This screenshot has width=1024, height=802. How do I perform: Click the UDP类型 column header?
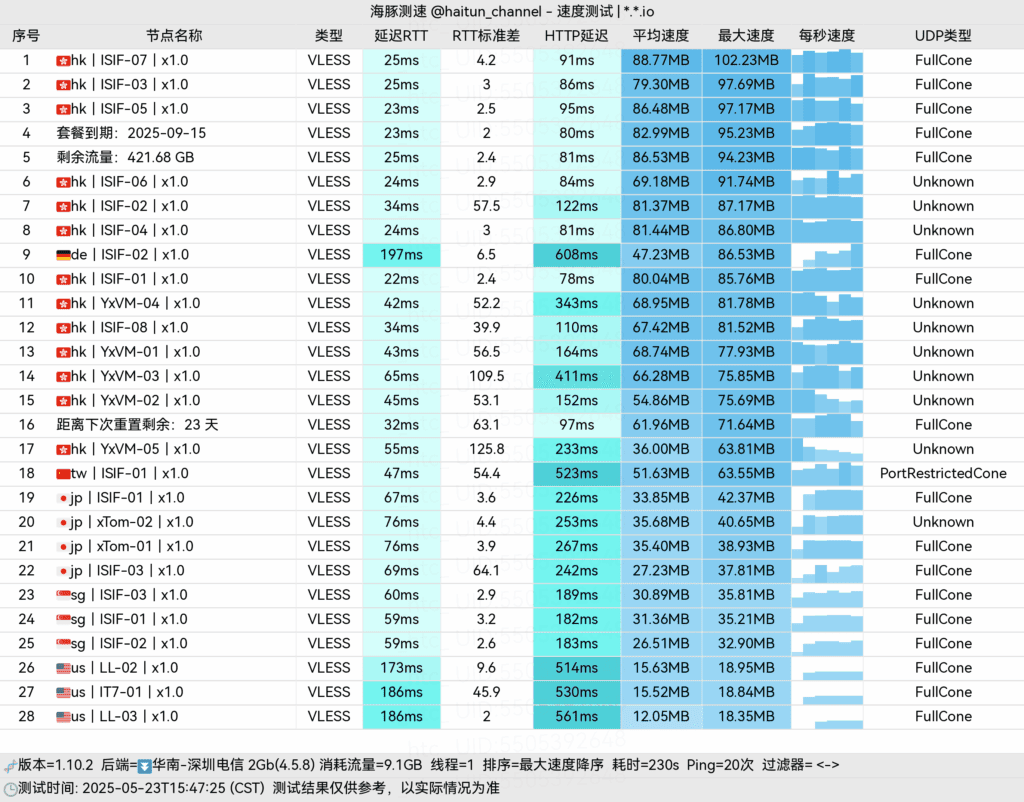point(943,36)
